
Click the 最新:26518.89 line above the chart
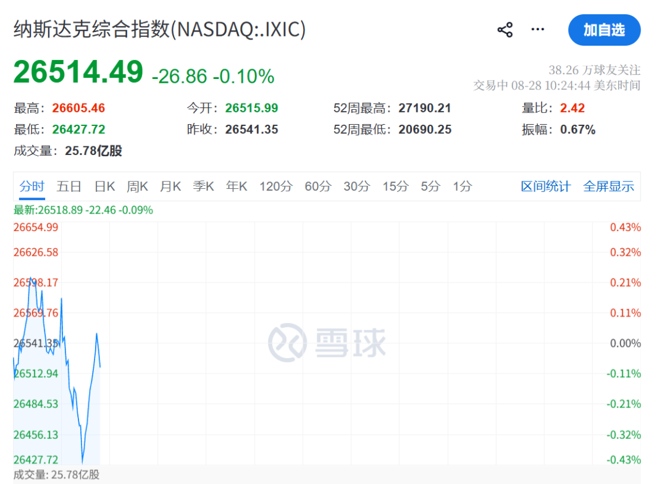pos(83,210)
